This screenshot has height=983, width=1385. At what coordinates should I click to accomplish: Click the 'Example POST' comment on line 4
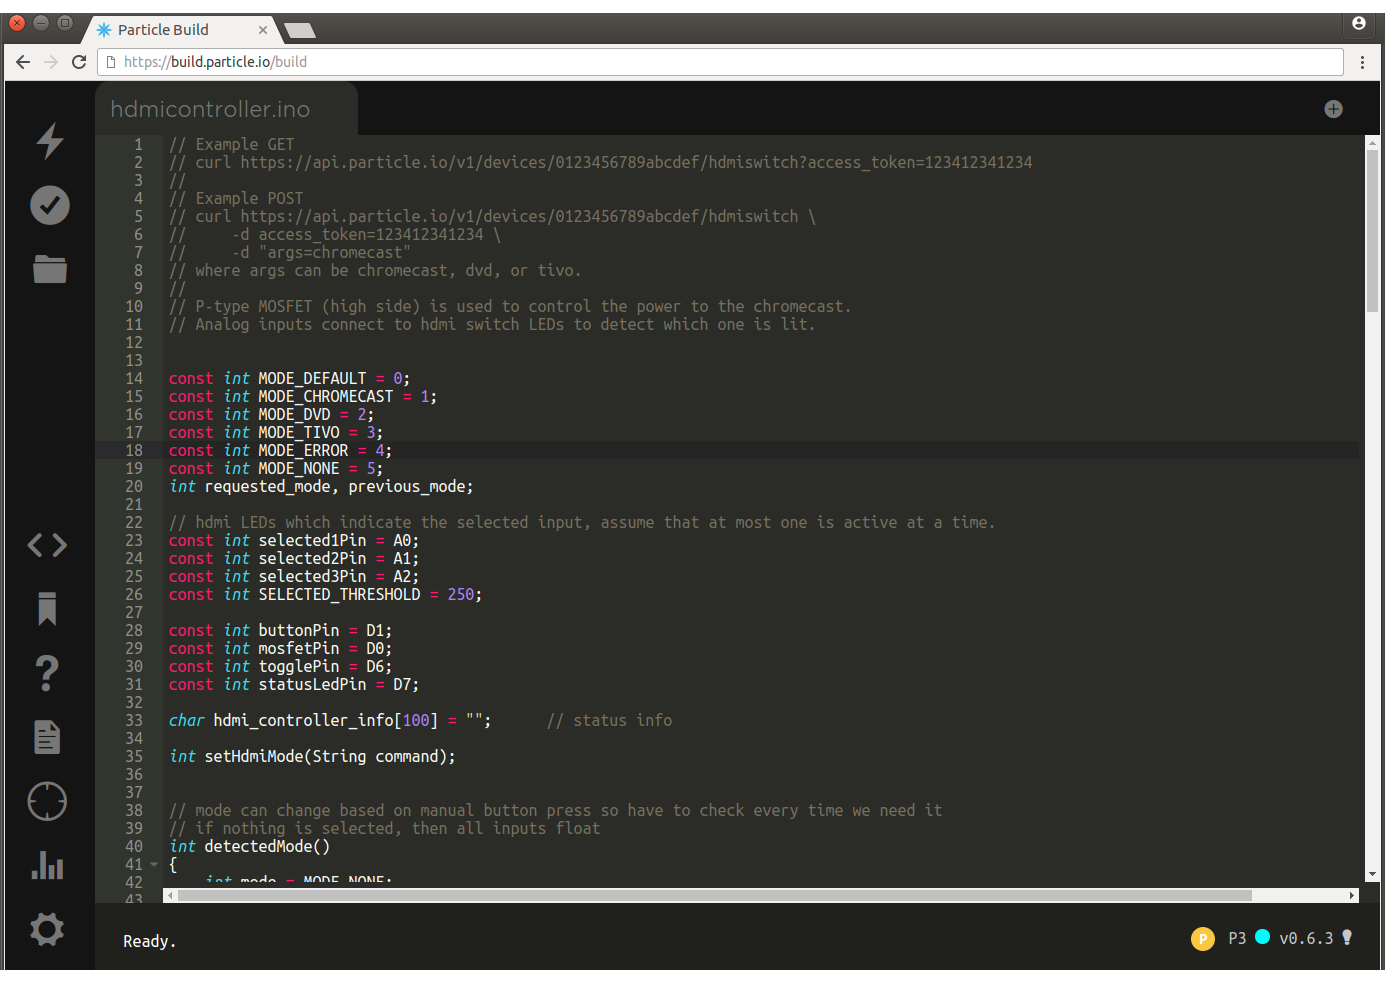(236, 198)
